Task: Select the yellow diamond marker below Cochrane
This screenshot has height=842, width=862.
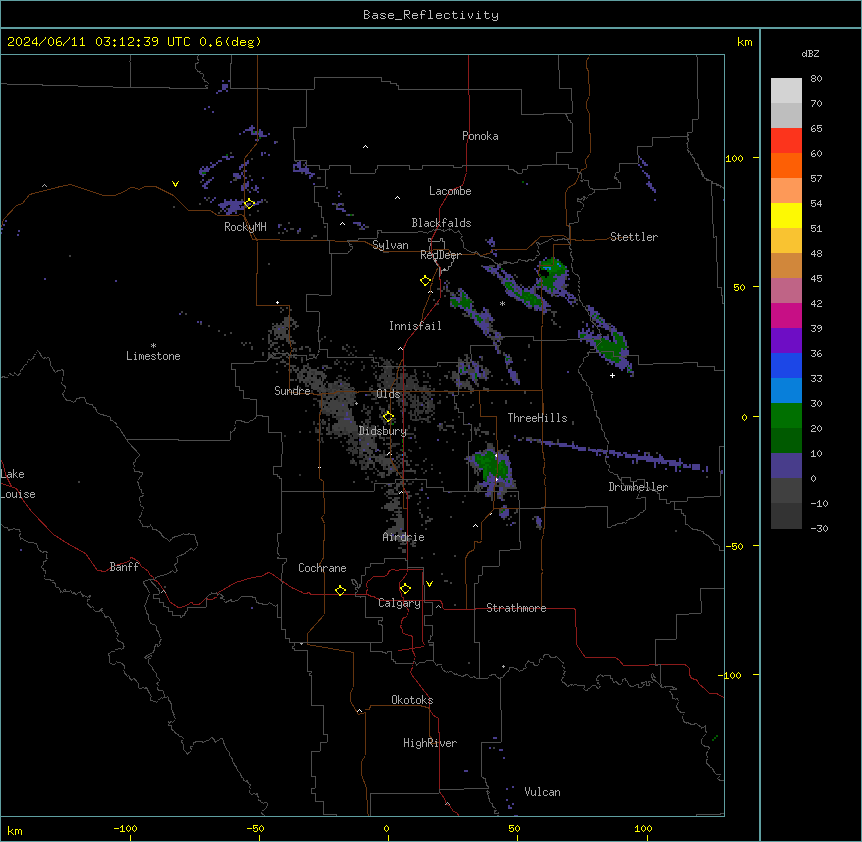Action: (x=340, y=590)
